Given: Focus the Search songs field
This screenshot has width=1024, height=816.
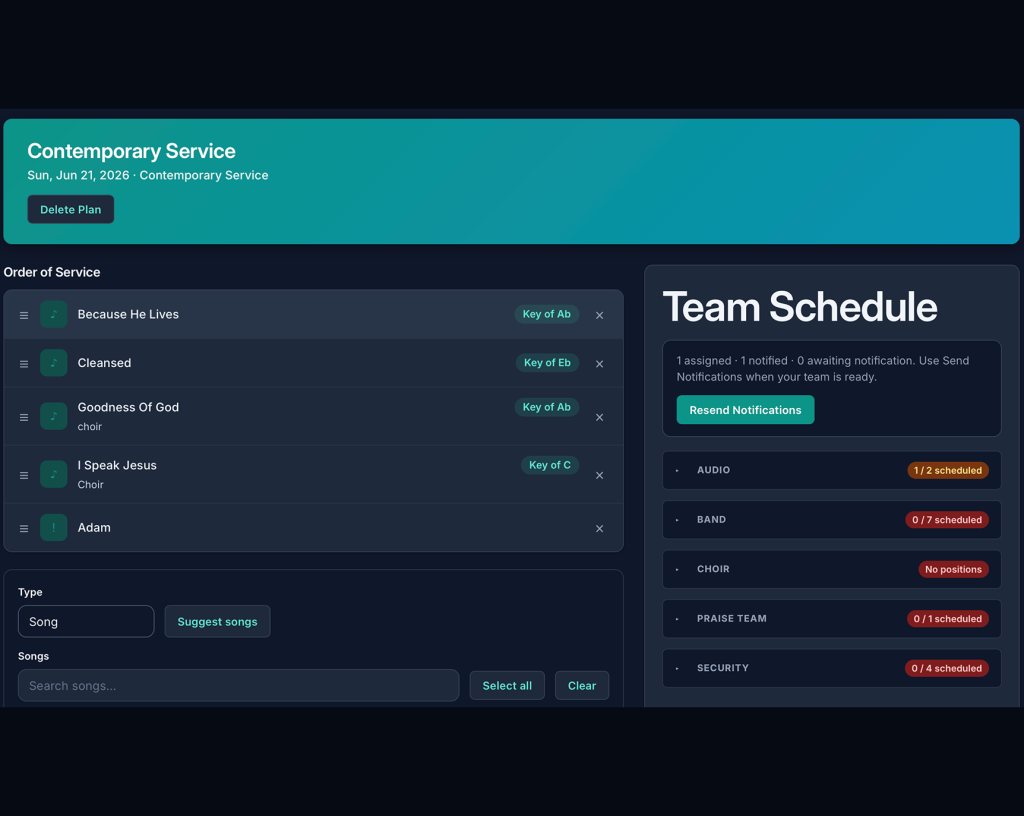Looking at the screenshot, I should coord(238,685).
